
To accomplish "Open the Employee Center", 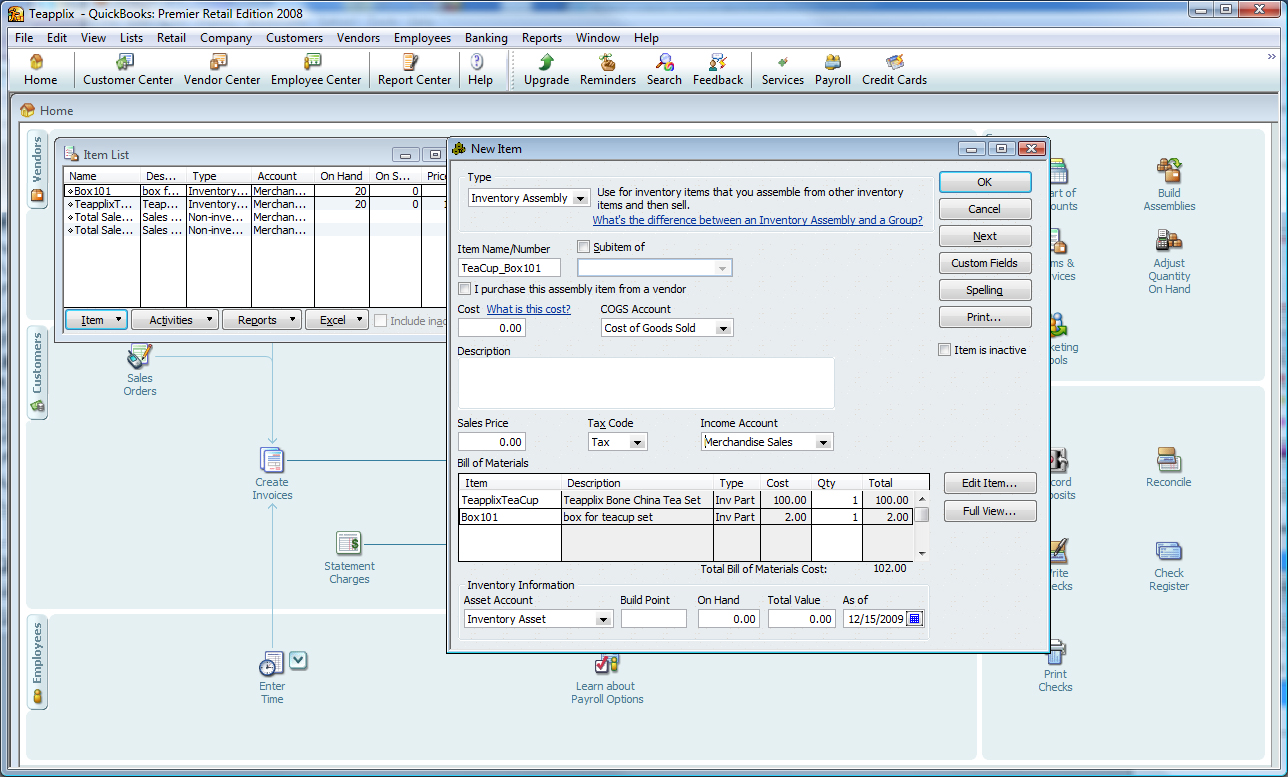I will tap(316, 69).
